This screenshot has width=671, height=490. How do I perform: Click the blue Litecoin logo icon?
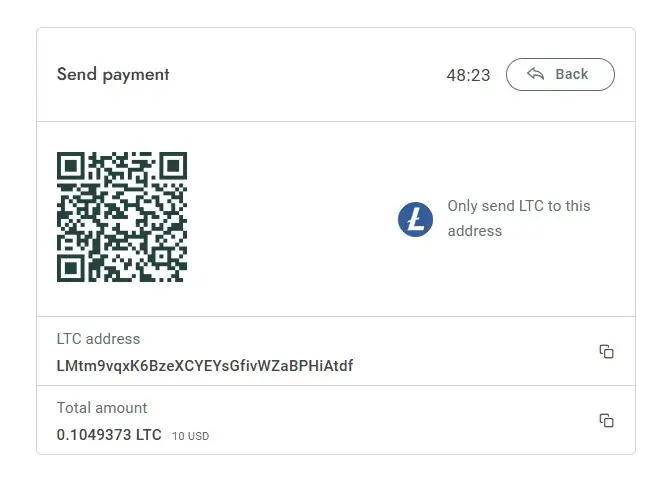(x=415, y=219)
